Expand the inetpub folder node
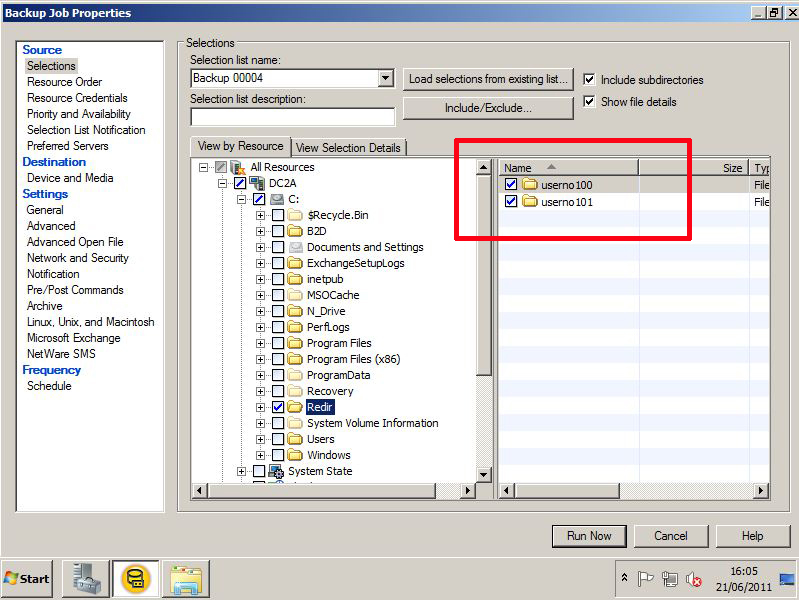This screenshot has width=799, height=600. tap(260, 279)
